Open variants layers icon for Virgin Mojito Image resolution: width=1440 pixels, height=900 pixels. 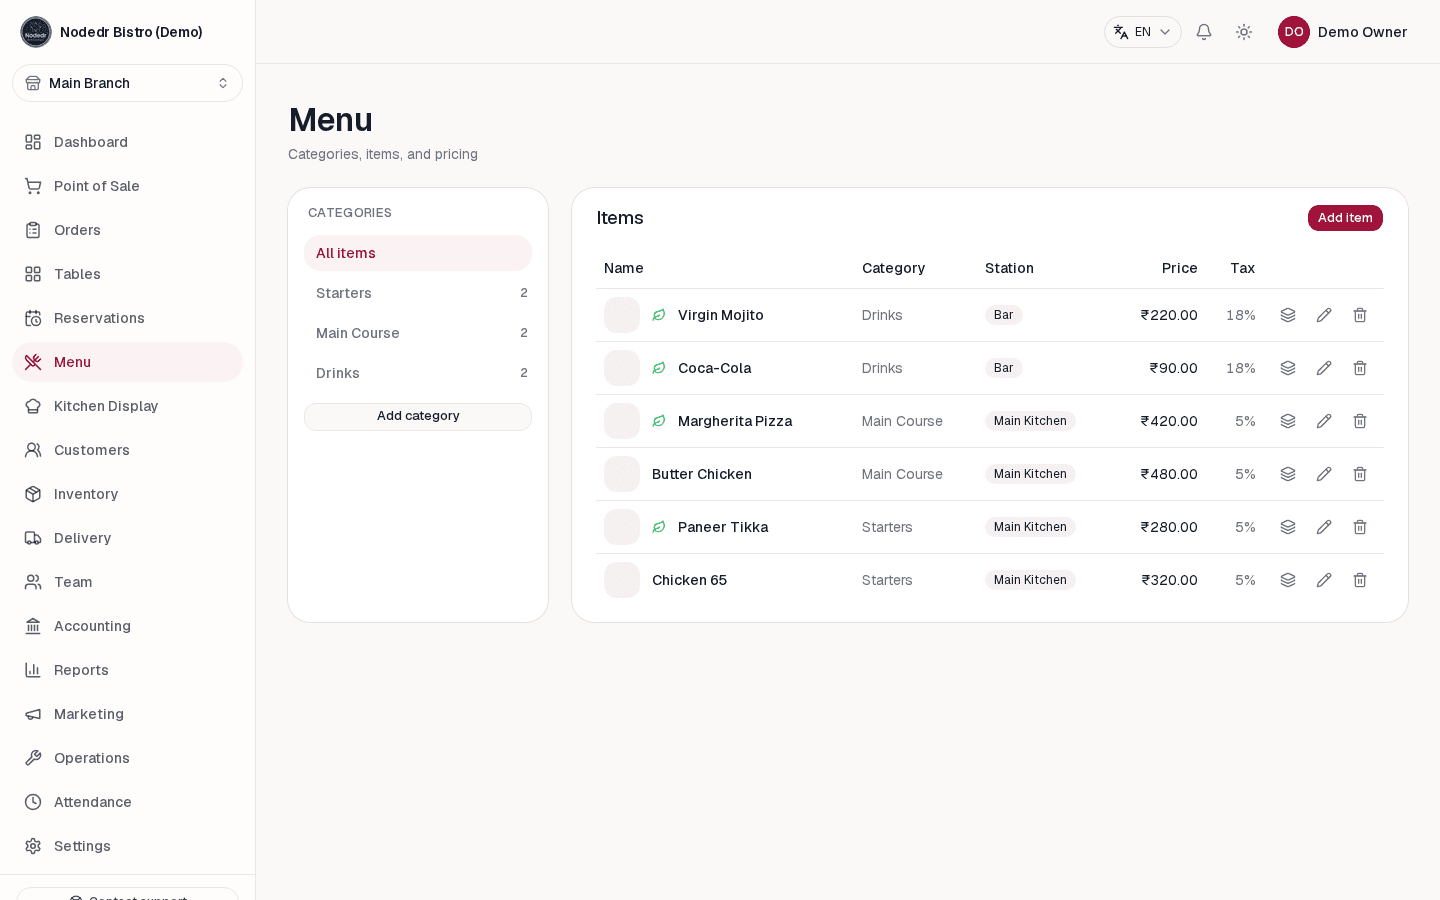1288,315
